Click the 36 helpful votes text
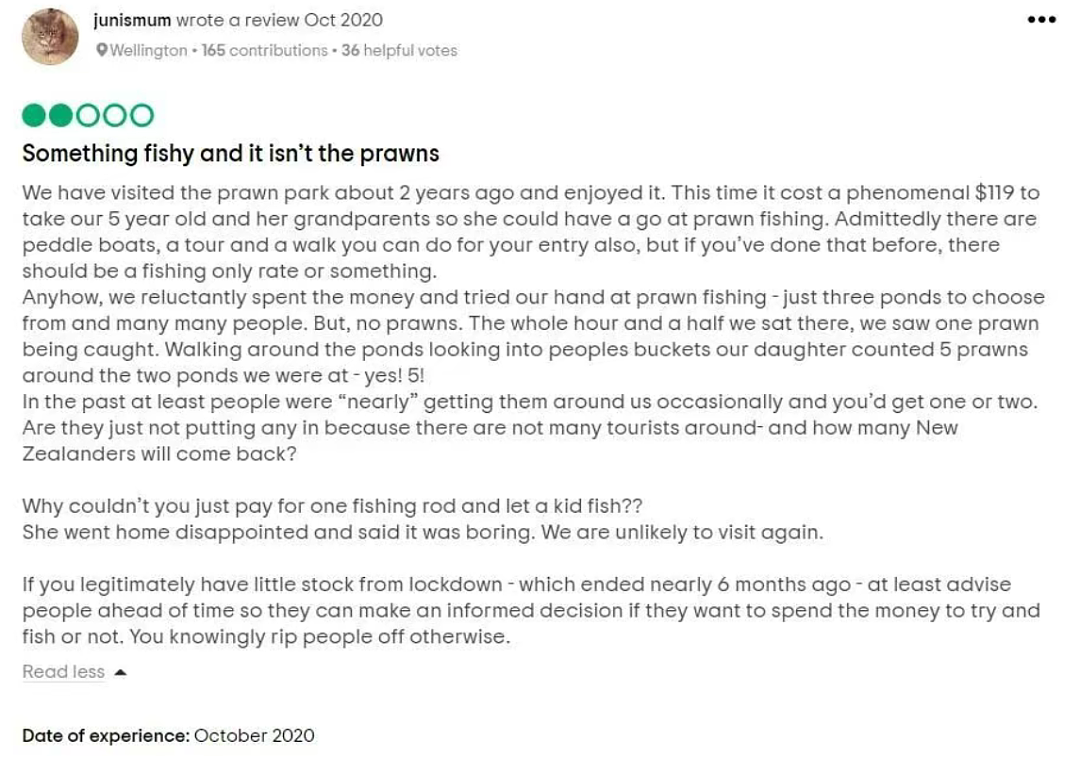 tap(399, 50)
